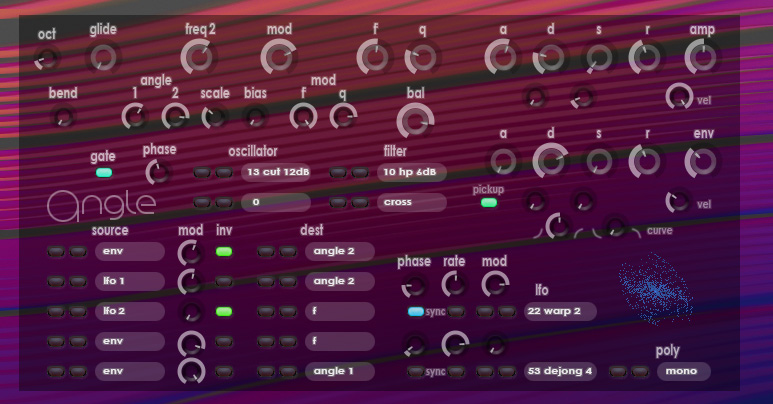
Task: Toggle the blue-lit sync switch for 22 warp 2
Action: 416,312
